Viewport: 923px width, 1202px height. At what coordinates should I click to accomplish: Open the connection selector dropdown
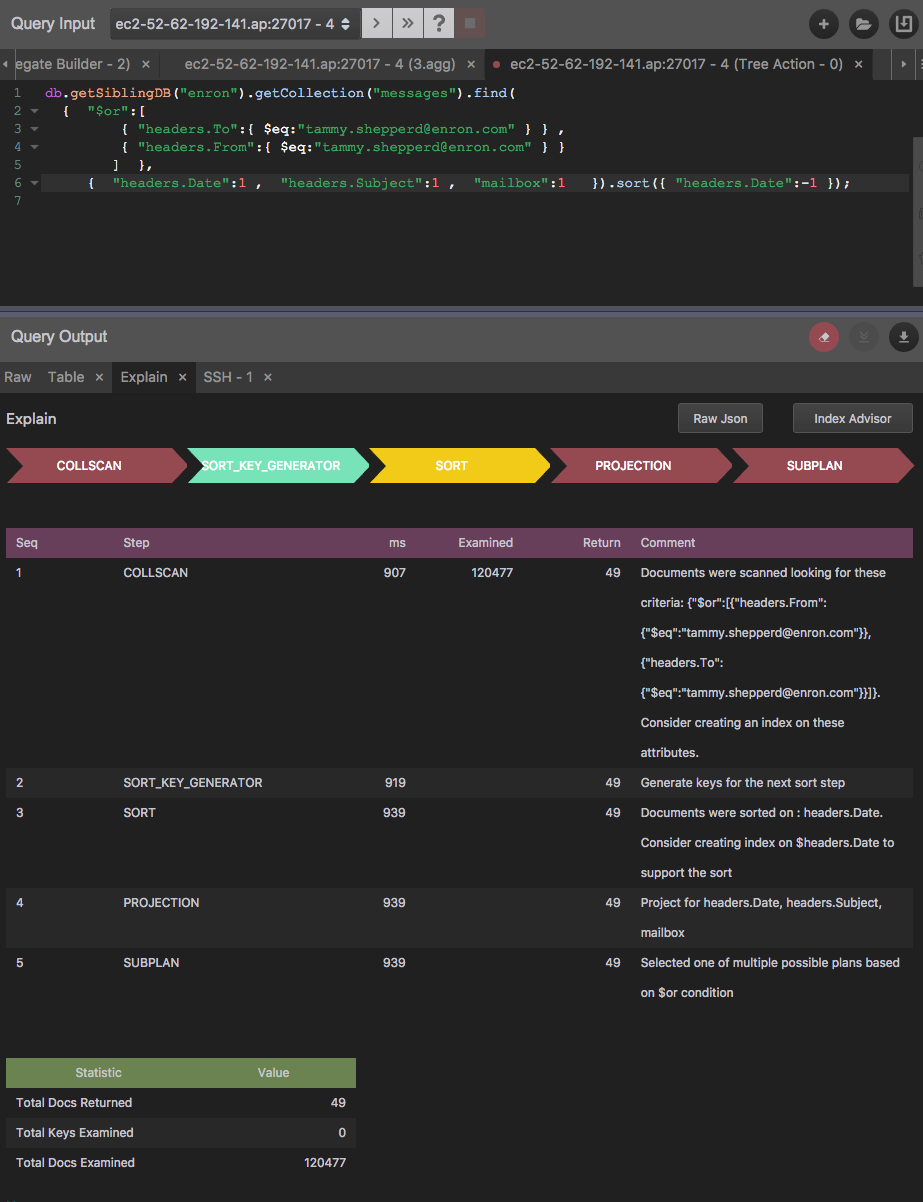pos(344,23)
